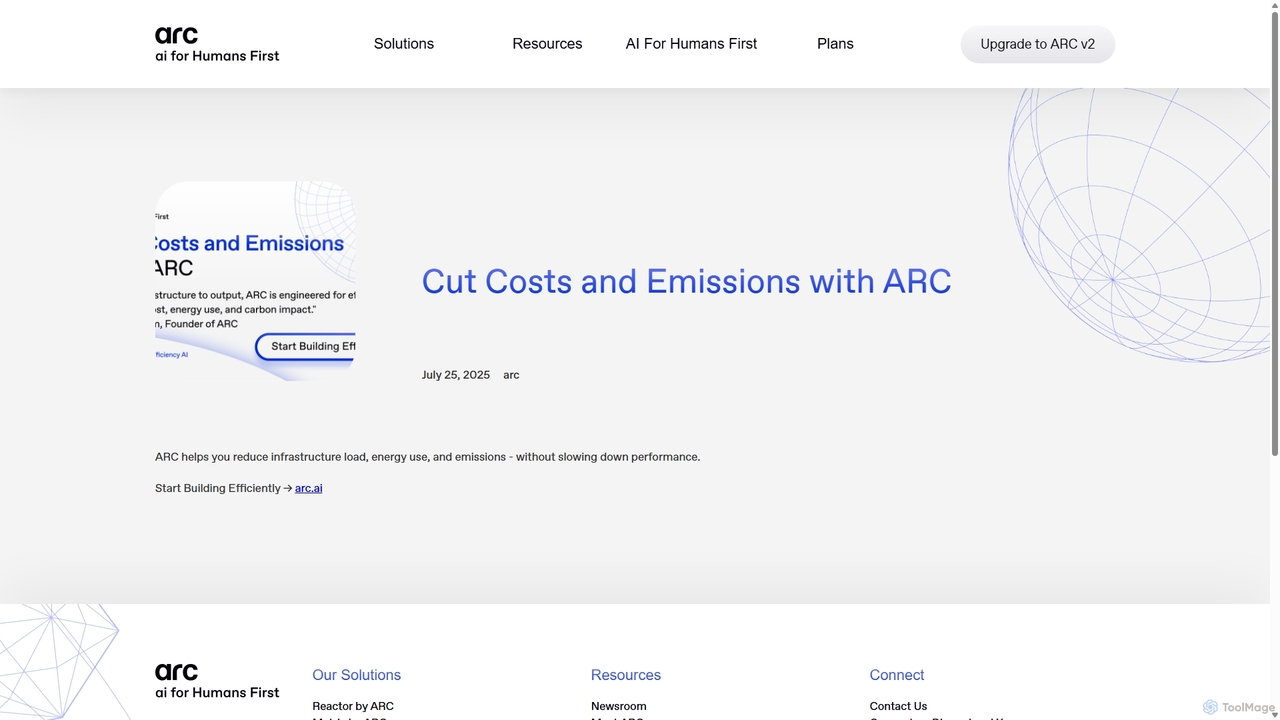Select the July 25, 2025 date

point(456,375)
